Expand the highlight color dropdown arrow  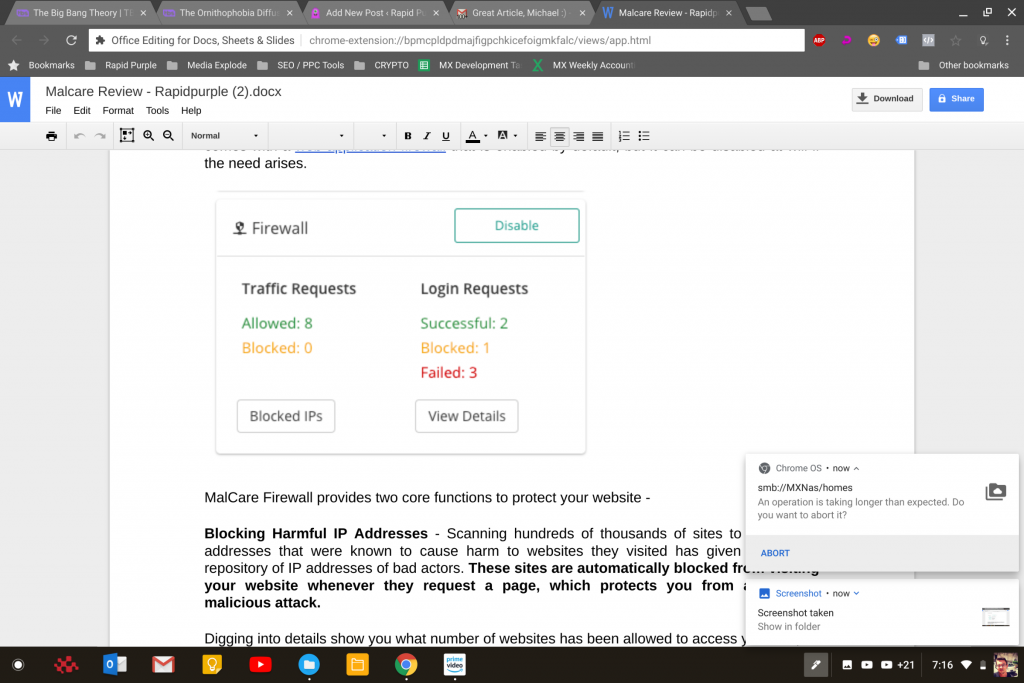tap(515, 136)
